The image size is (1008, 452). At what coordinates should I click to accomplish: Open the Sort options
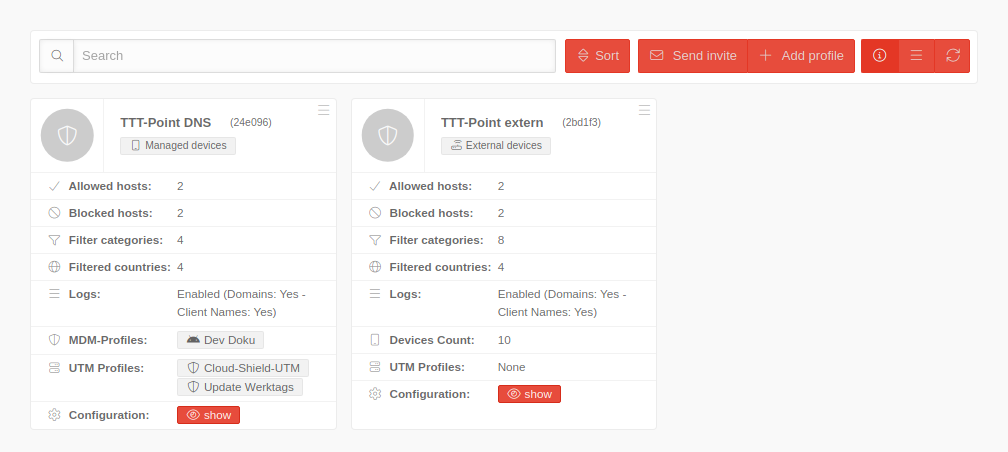point(597,56)
